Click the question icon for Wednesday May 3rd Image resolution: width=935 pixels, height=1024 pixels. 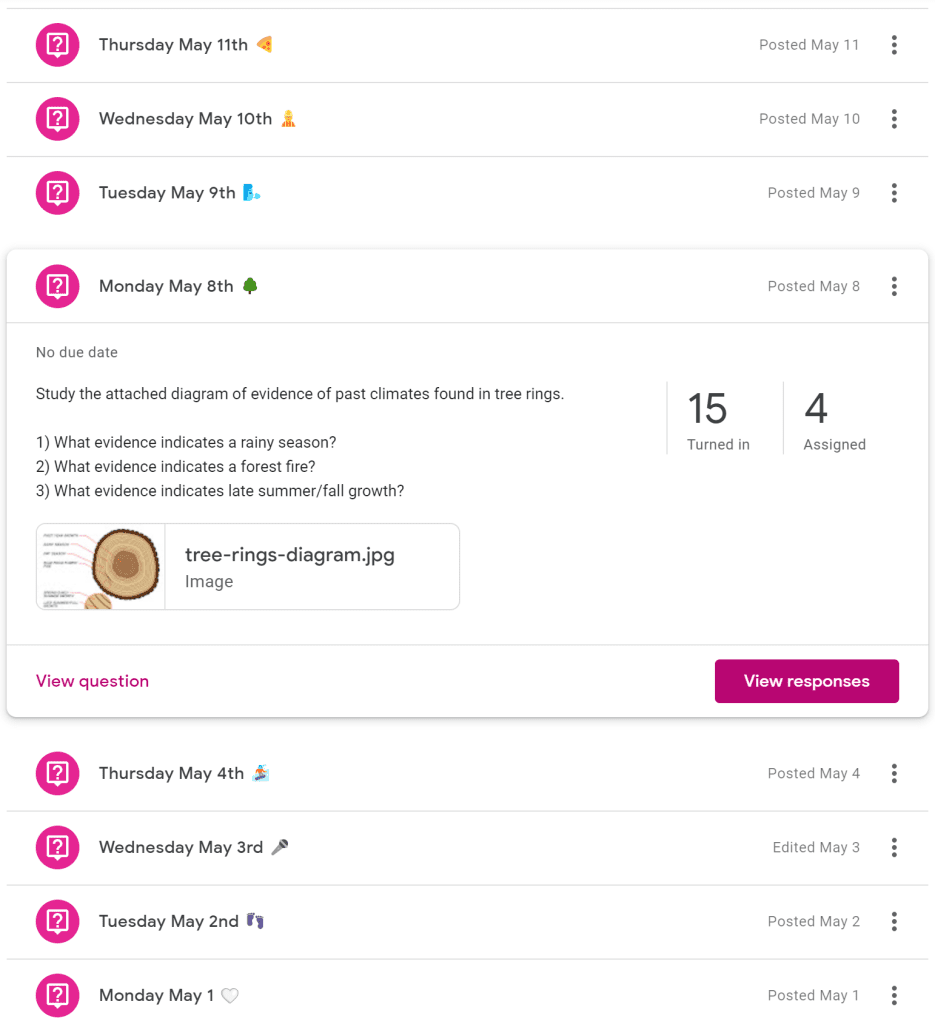pos(57,847)
